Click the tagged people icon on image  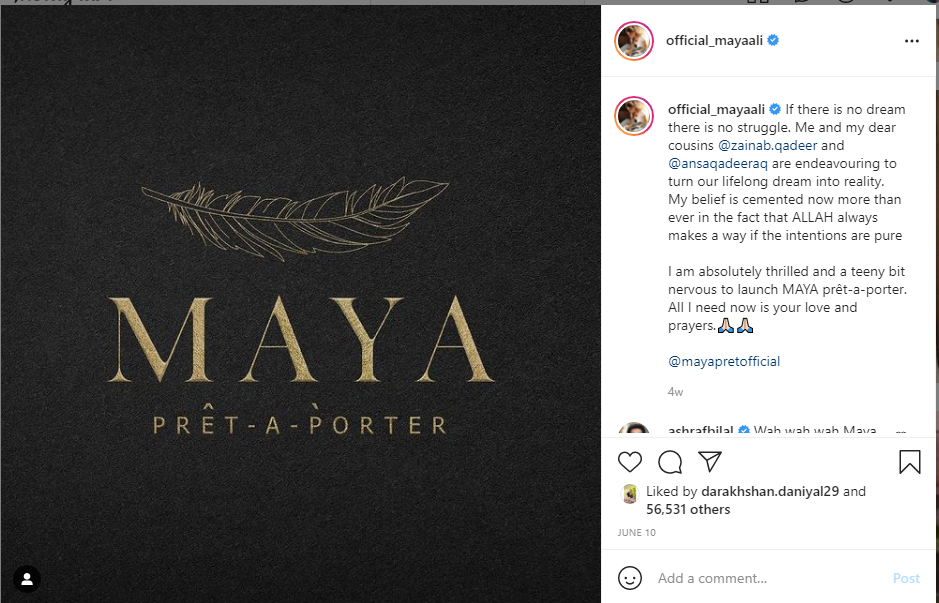click(x=27, y=579)
